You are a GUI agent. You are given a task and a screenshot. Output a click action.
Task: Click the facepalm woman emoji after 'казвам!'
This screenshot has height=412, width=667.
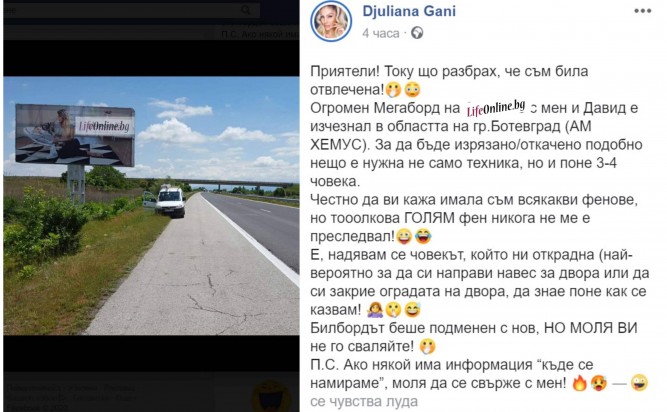(x=375, y=310)
